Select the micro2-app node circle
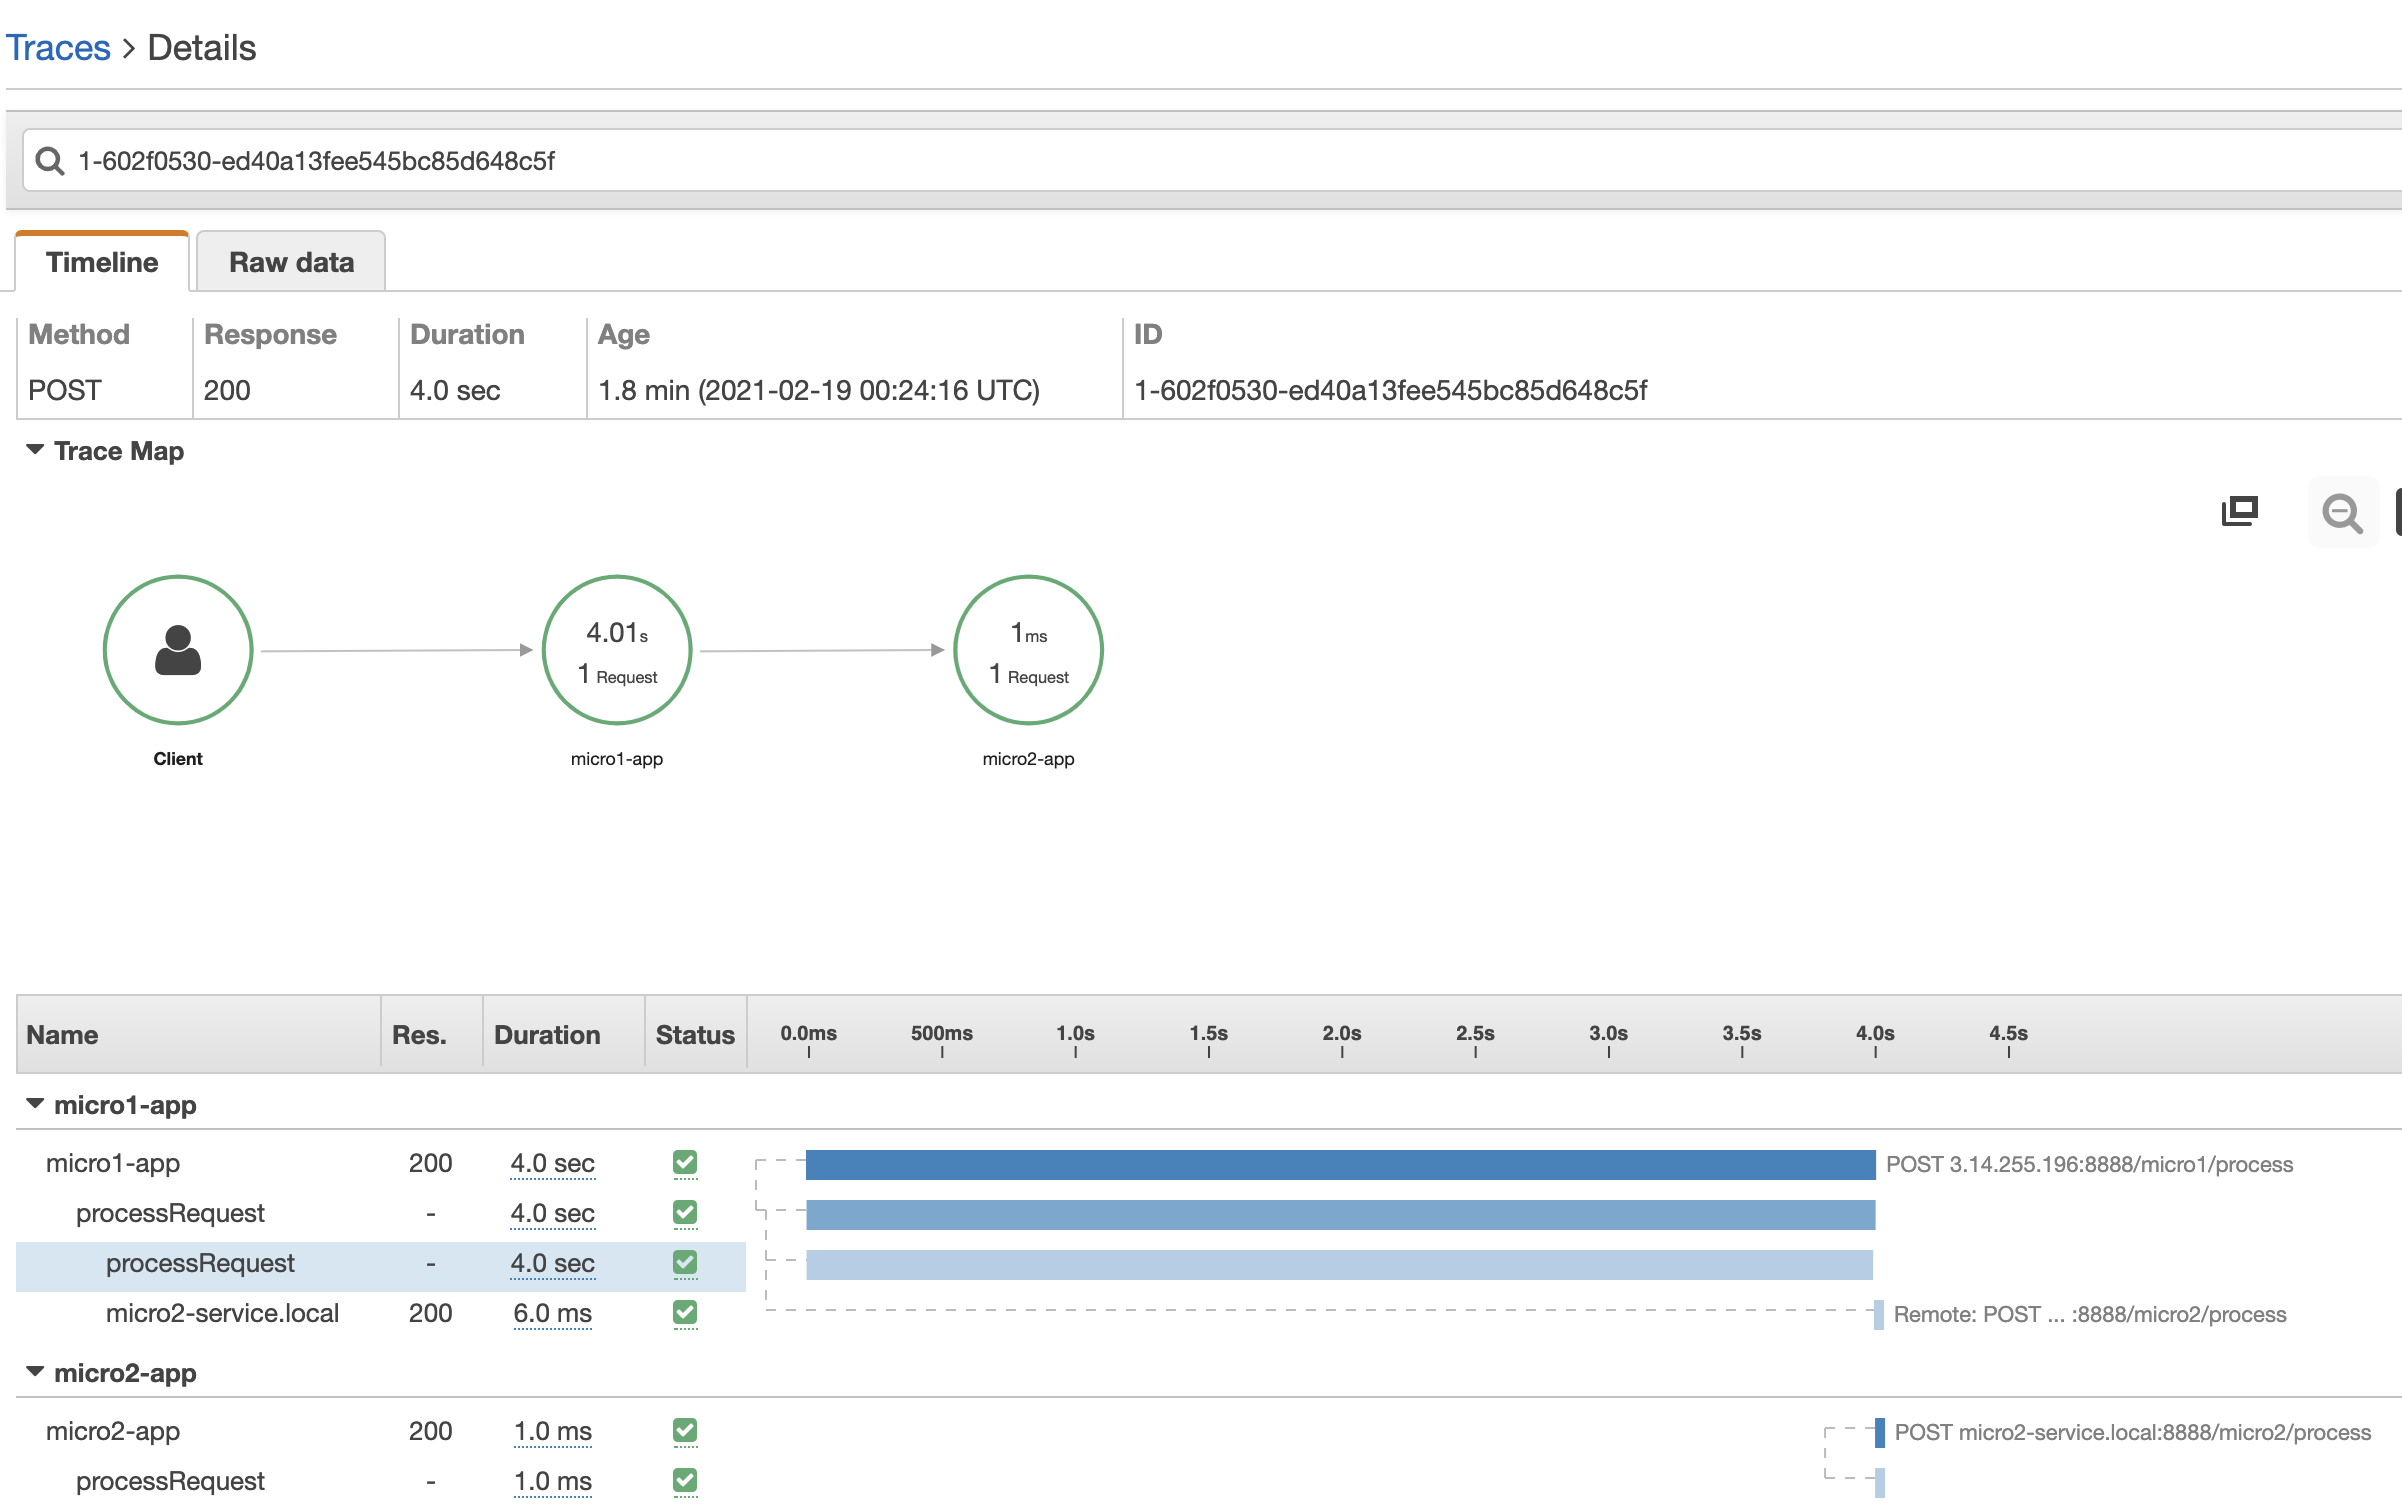Image resolution: width=2402 pixels, height=1508 pixels. (1028, 650)
